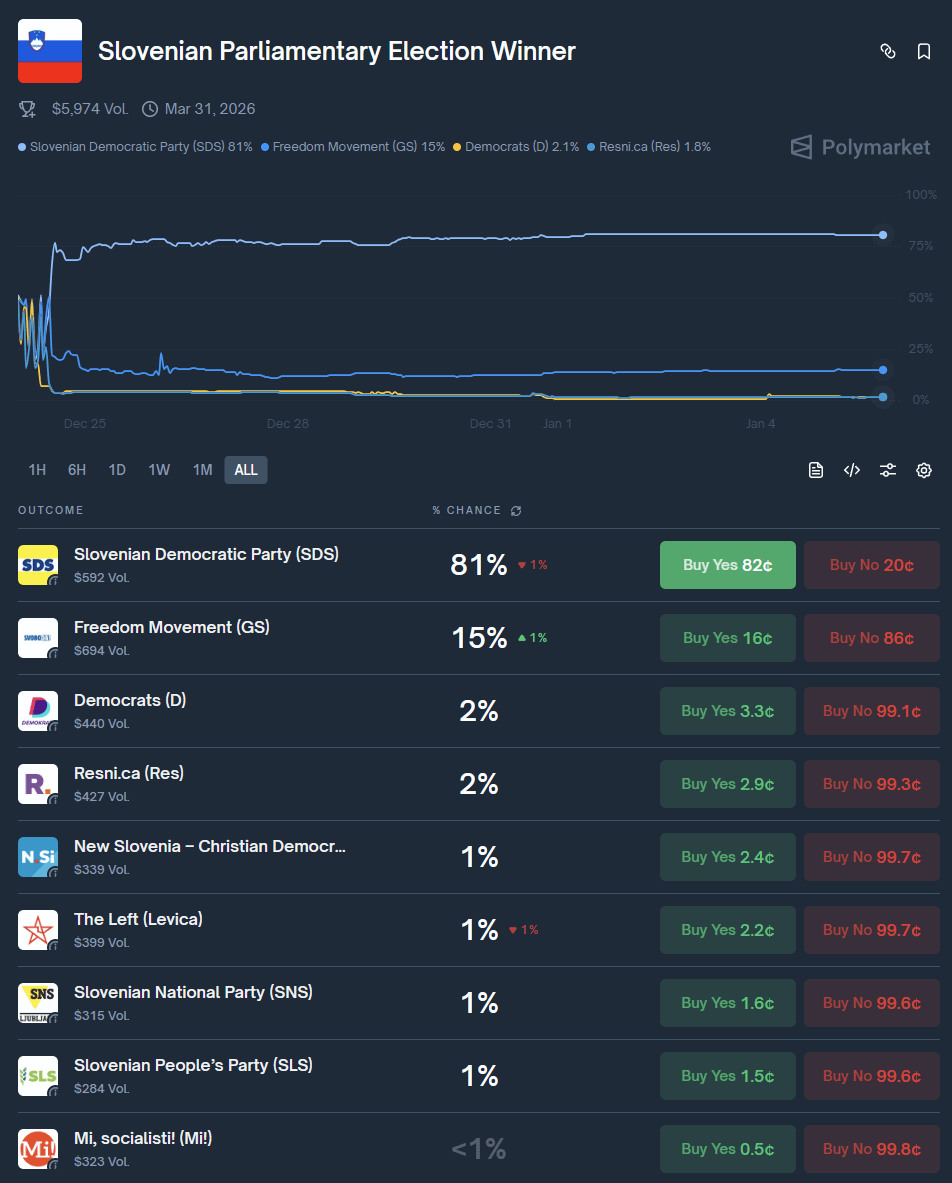Buy Yes 82¢ for SDS

[x=727, y=565]
